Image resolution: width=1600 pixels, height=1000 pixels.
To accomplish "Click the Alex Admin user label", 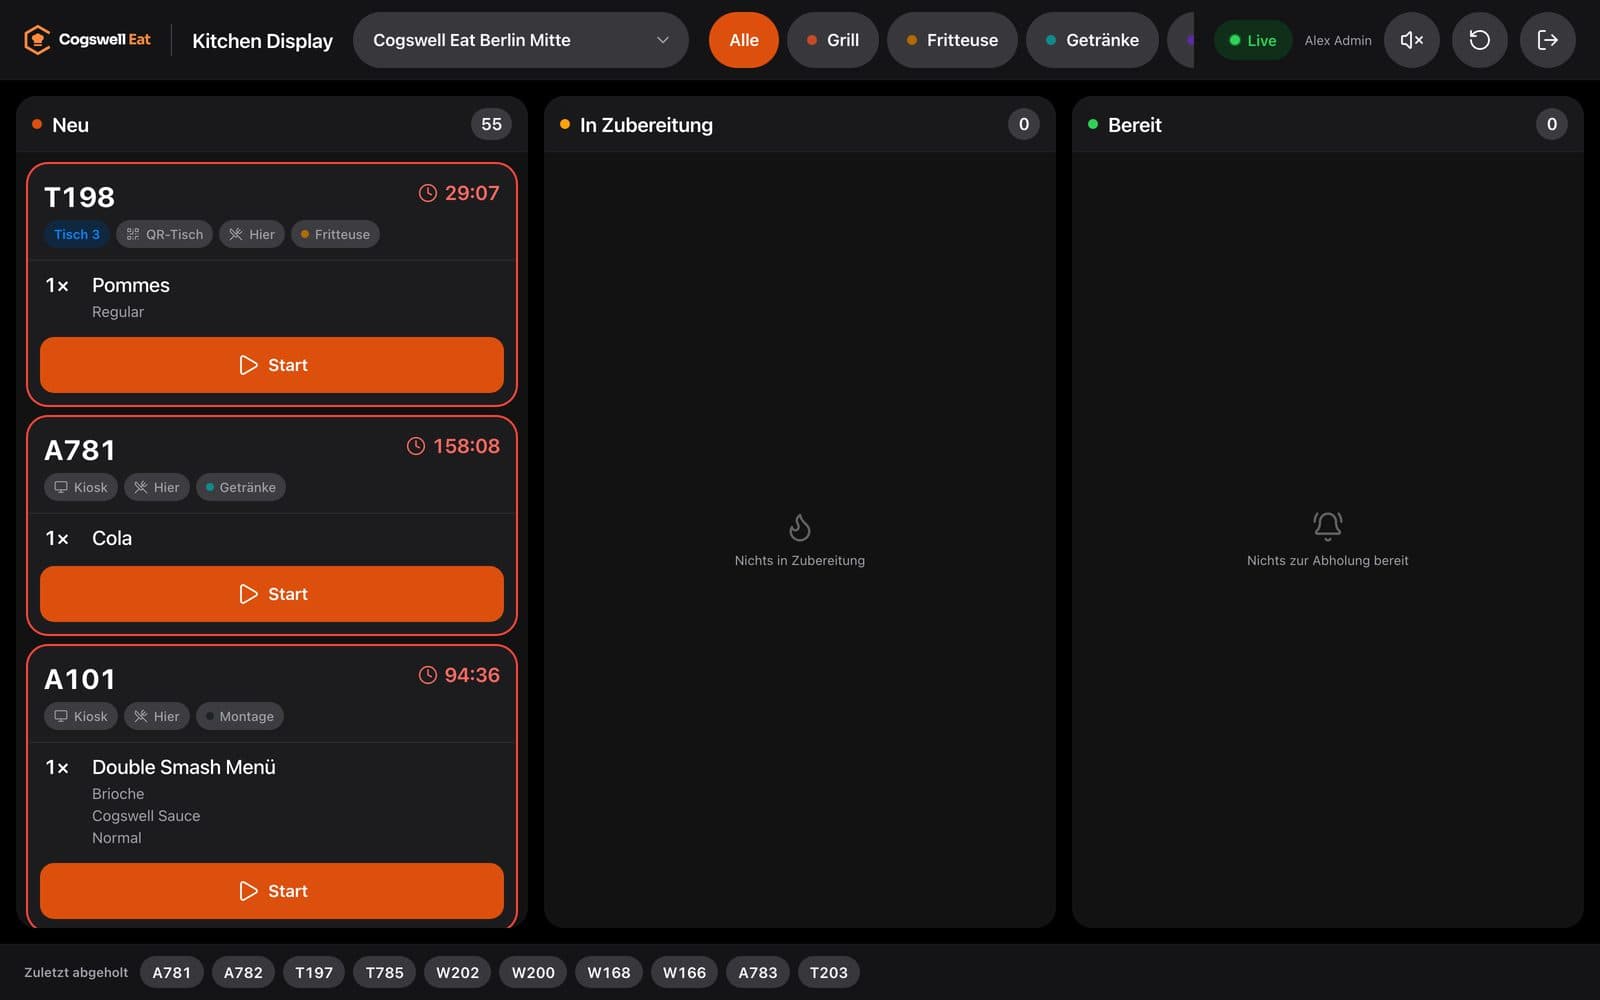I will [1338, 40].
